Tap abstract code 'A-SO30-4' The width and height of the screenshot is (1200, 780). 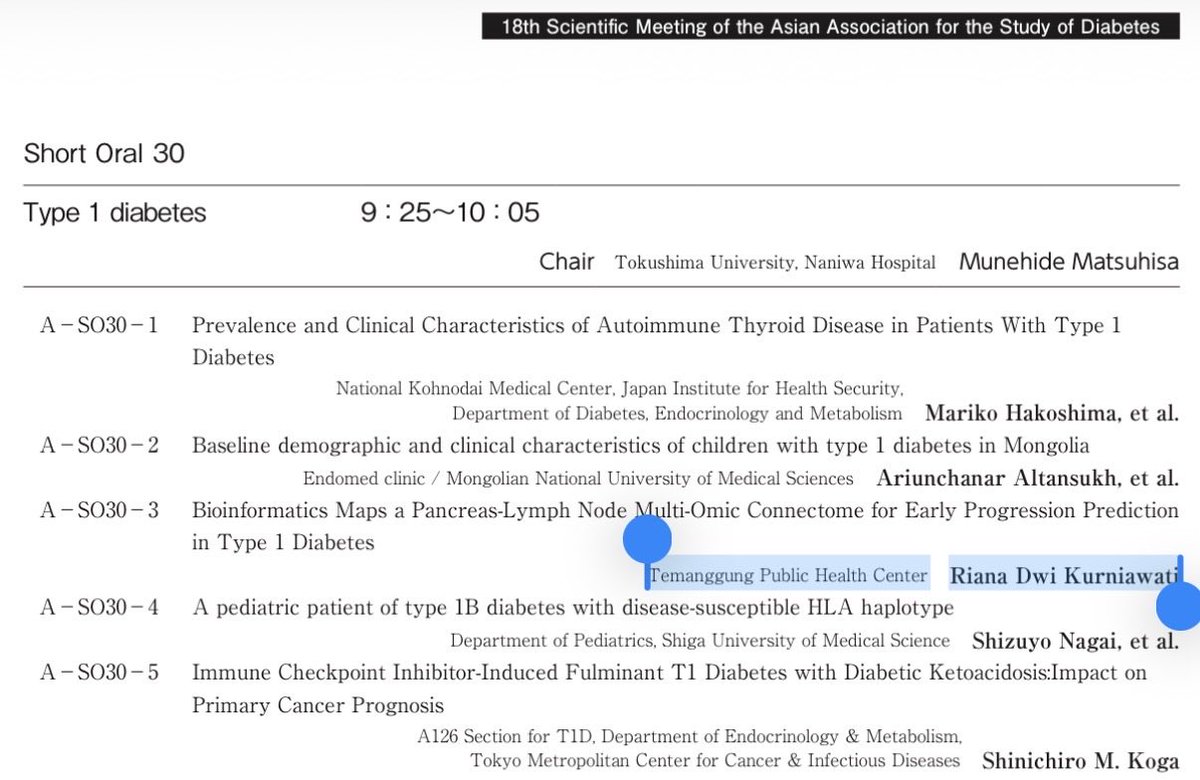tap(99, 608)
